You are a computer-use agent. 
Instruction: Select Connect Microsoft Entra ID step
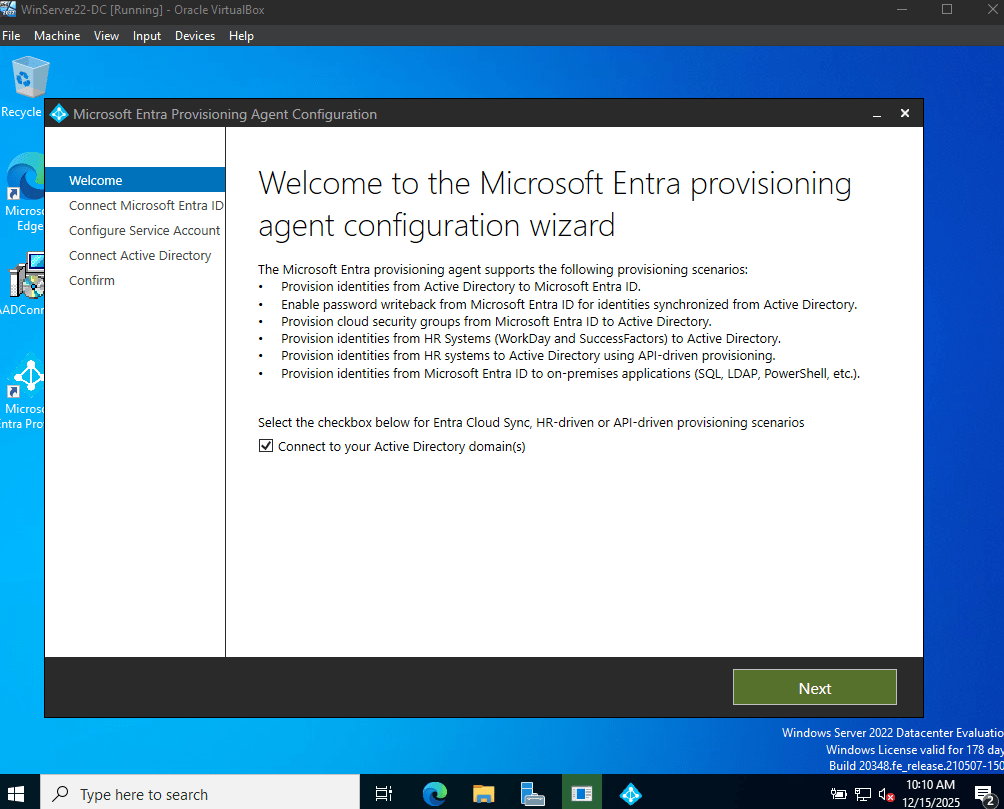click(146, 206)
